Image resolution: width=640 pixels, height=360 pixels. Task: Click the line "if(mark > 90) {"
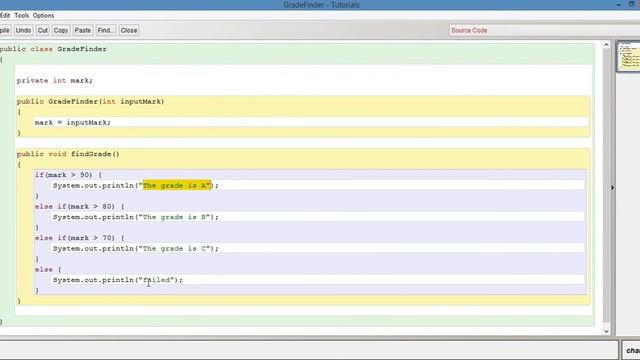(x=68, y=175)
